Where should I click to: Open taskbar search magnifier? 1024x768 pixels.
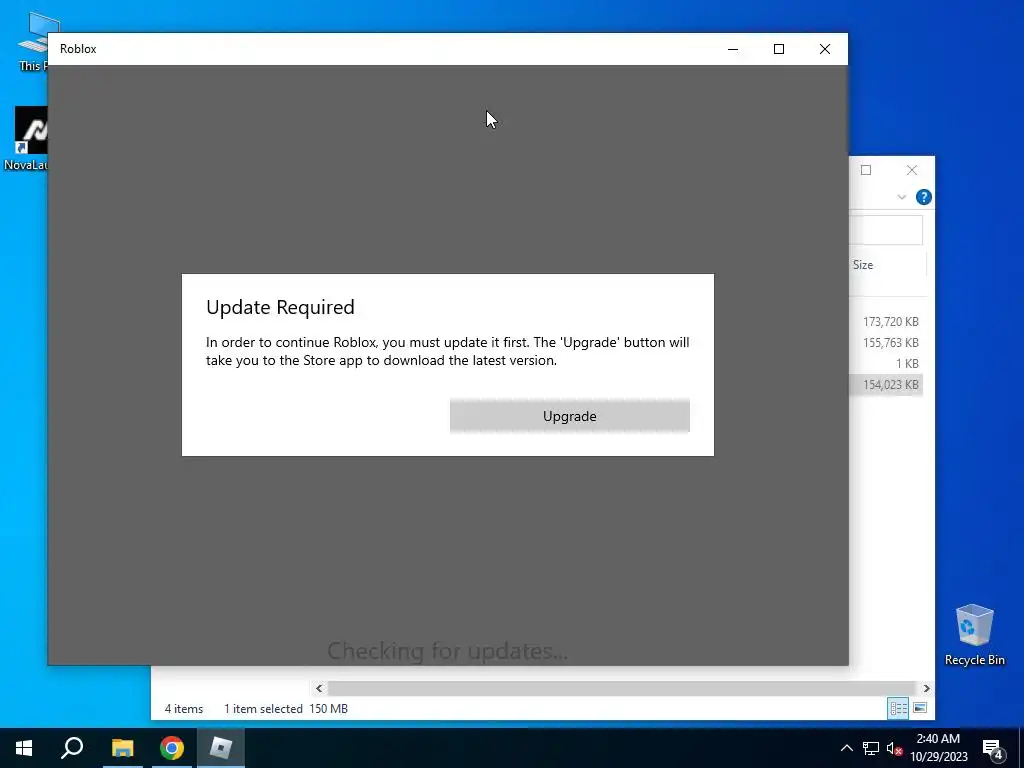pos(72,748)
